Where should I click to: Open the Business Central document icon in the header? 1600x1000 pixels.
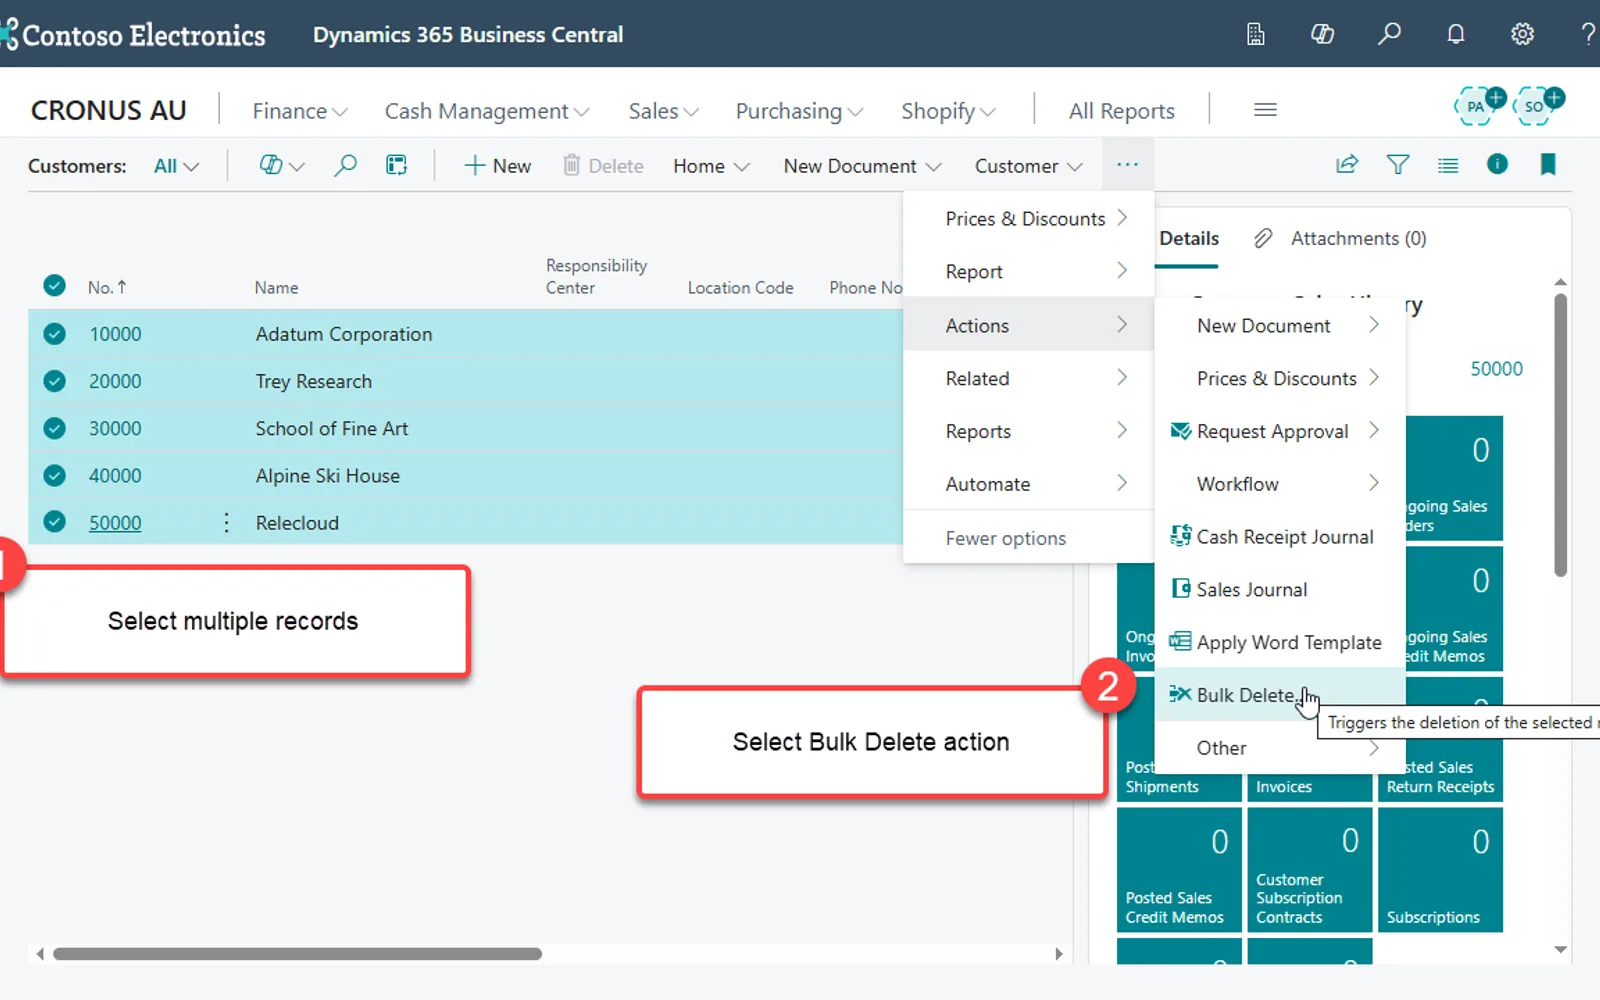[1256, 34]
